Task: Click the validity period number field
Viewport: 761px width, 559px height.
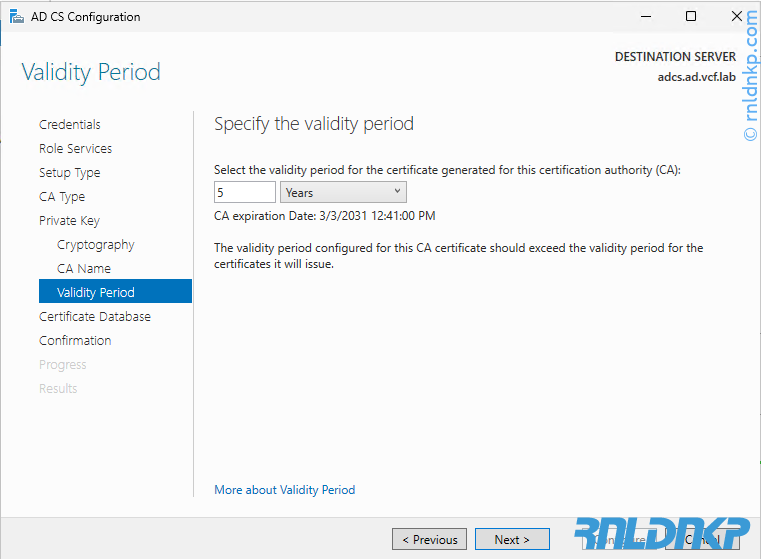Action: [x=245, y=192]
